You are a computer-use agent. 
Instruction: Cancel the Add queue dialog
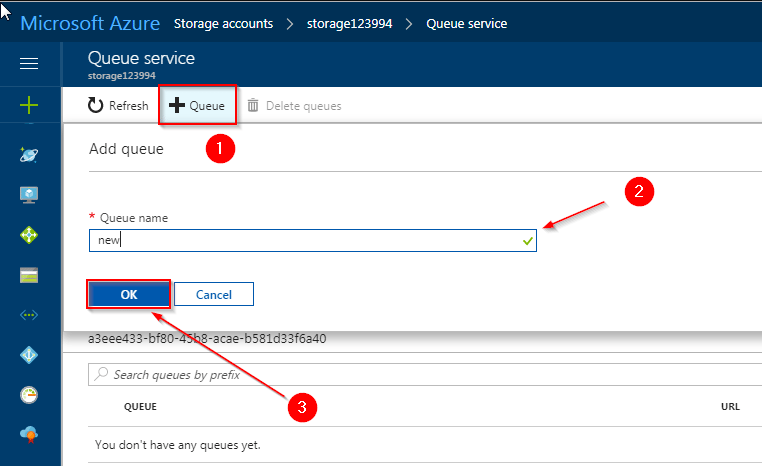pos(214,294)
